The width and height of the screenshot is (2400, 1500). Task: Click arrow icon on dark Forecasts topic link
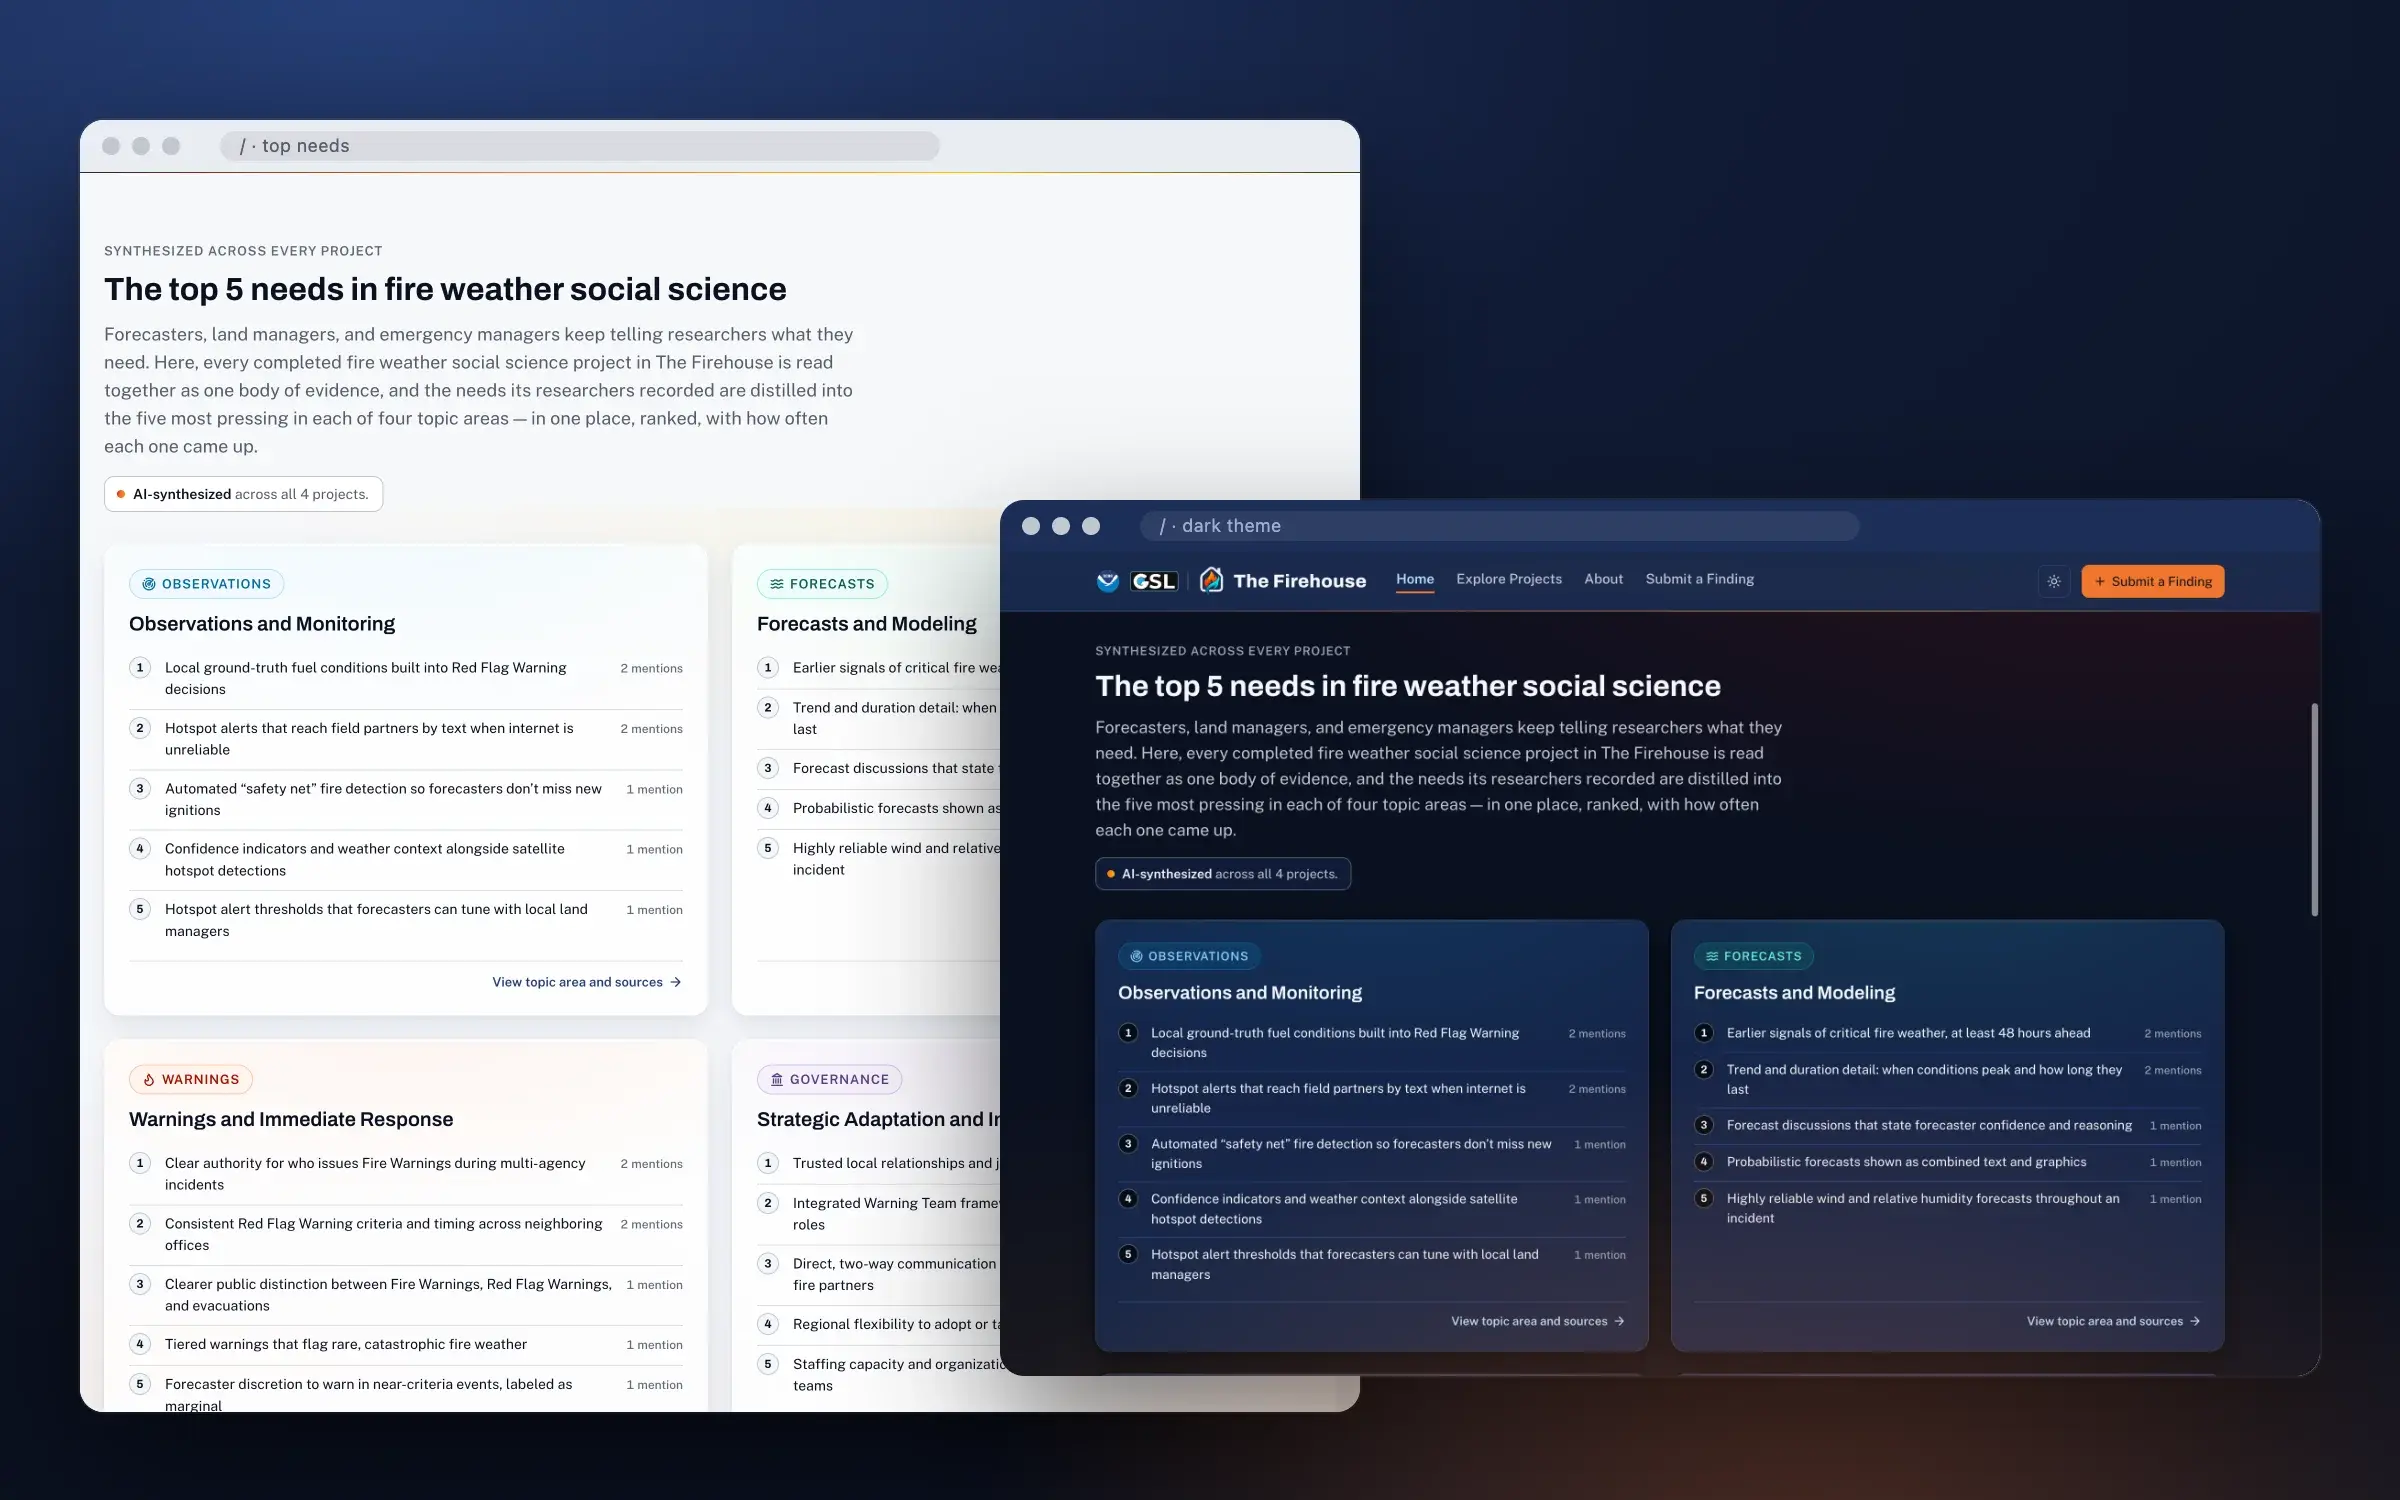point(2195,1321)
